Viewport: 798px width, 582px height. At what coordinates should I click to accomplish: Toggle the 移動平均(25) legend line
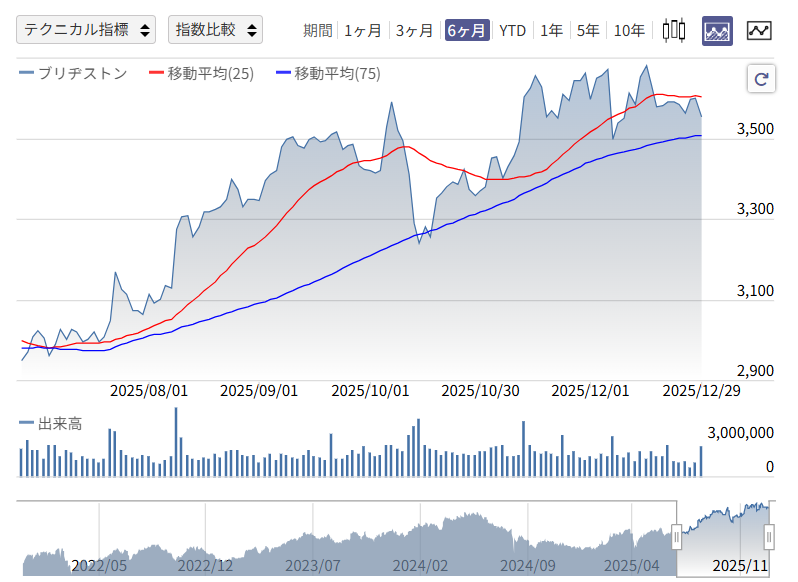pyautogui.click(x=201, y=73)
